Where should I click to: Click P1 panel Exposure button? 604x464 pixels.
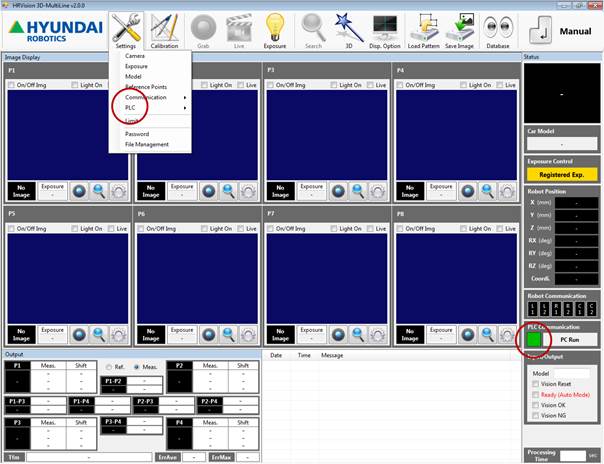pos(52,191)
